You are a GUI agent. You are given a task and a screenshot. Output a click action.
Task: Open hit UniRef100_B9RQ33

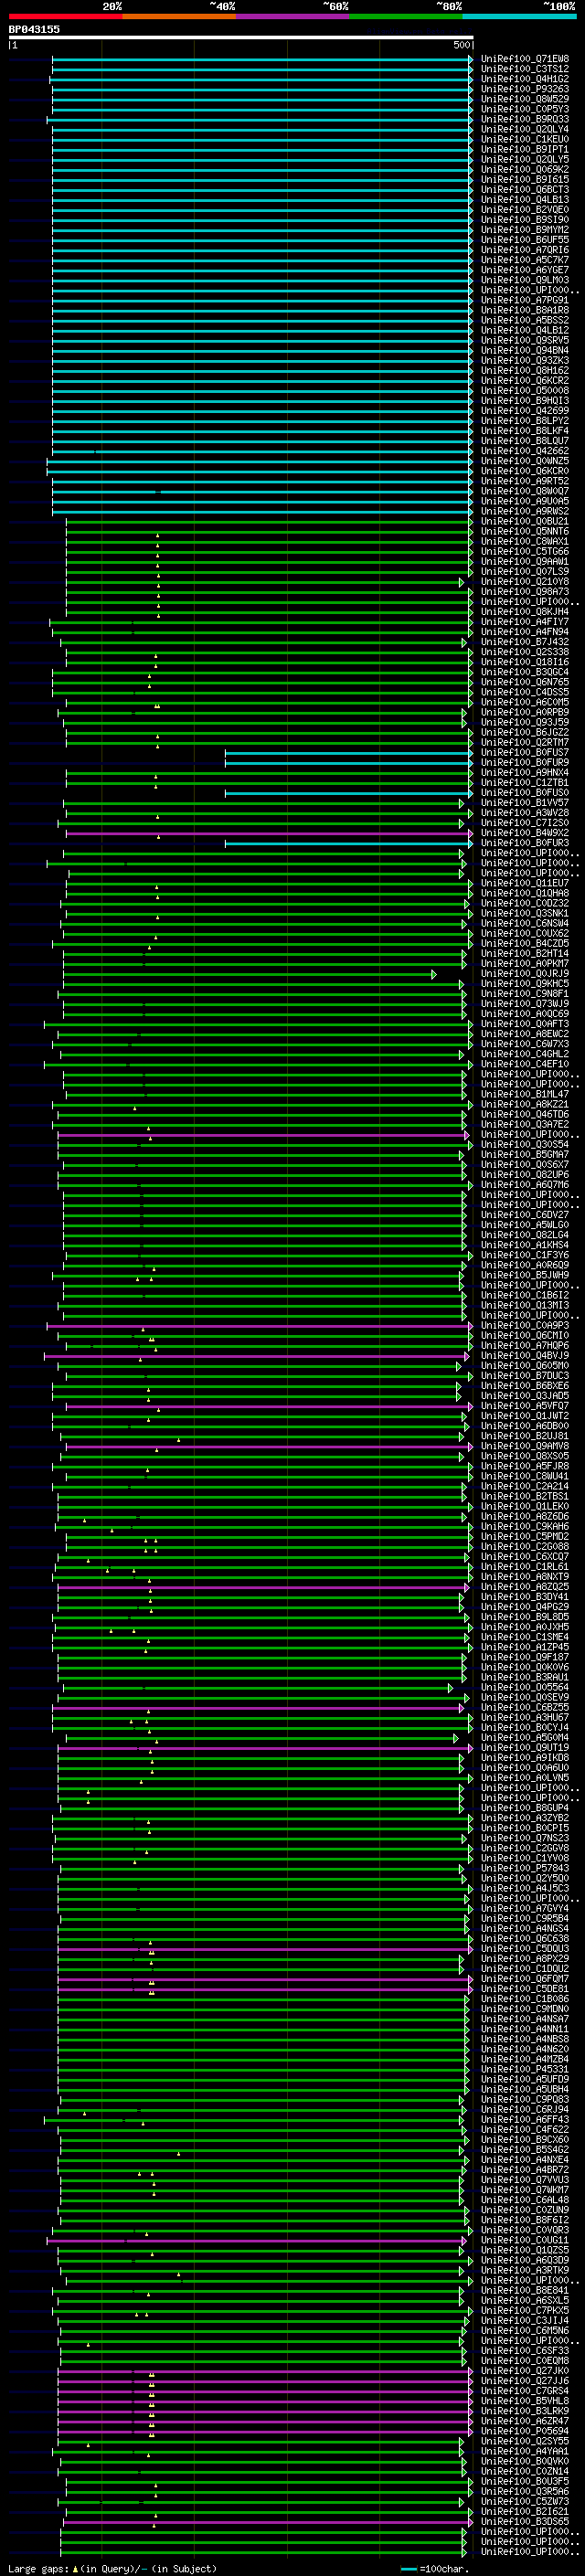pos(525,119)
